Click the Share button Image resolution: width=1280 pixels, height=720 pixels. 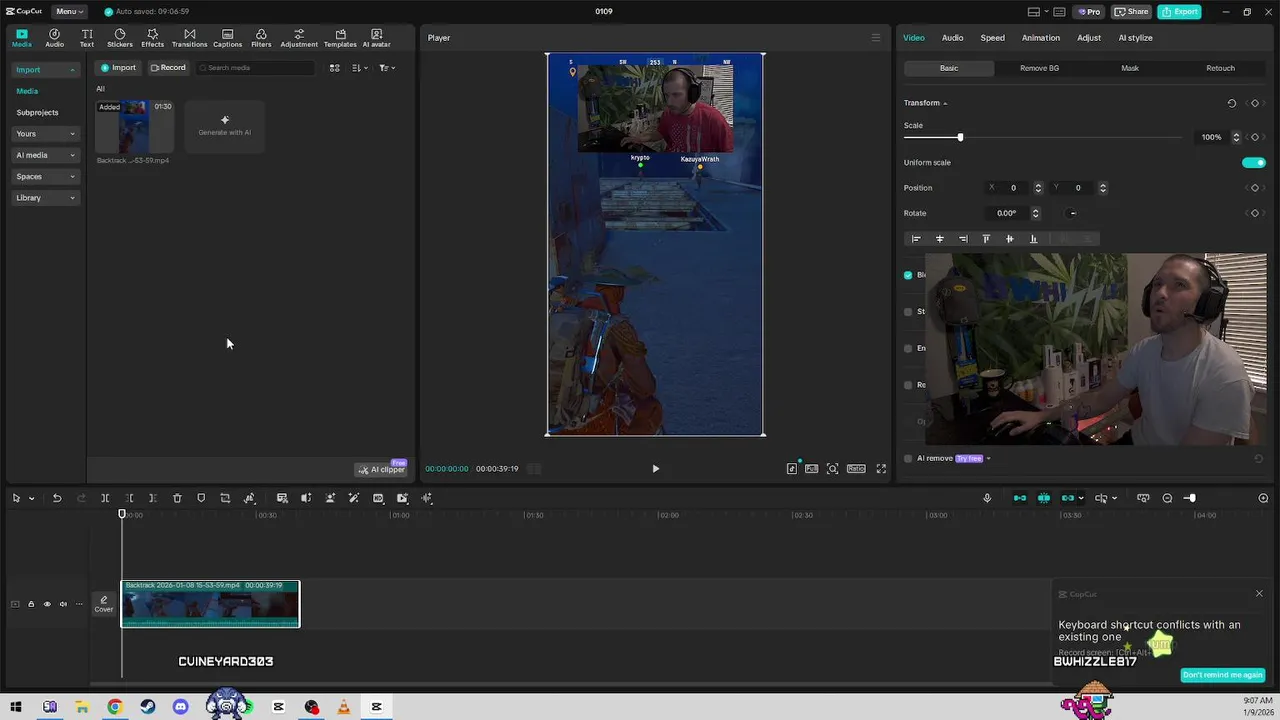click(x=1131, y=11)
